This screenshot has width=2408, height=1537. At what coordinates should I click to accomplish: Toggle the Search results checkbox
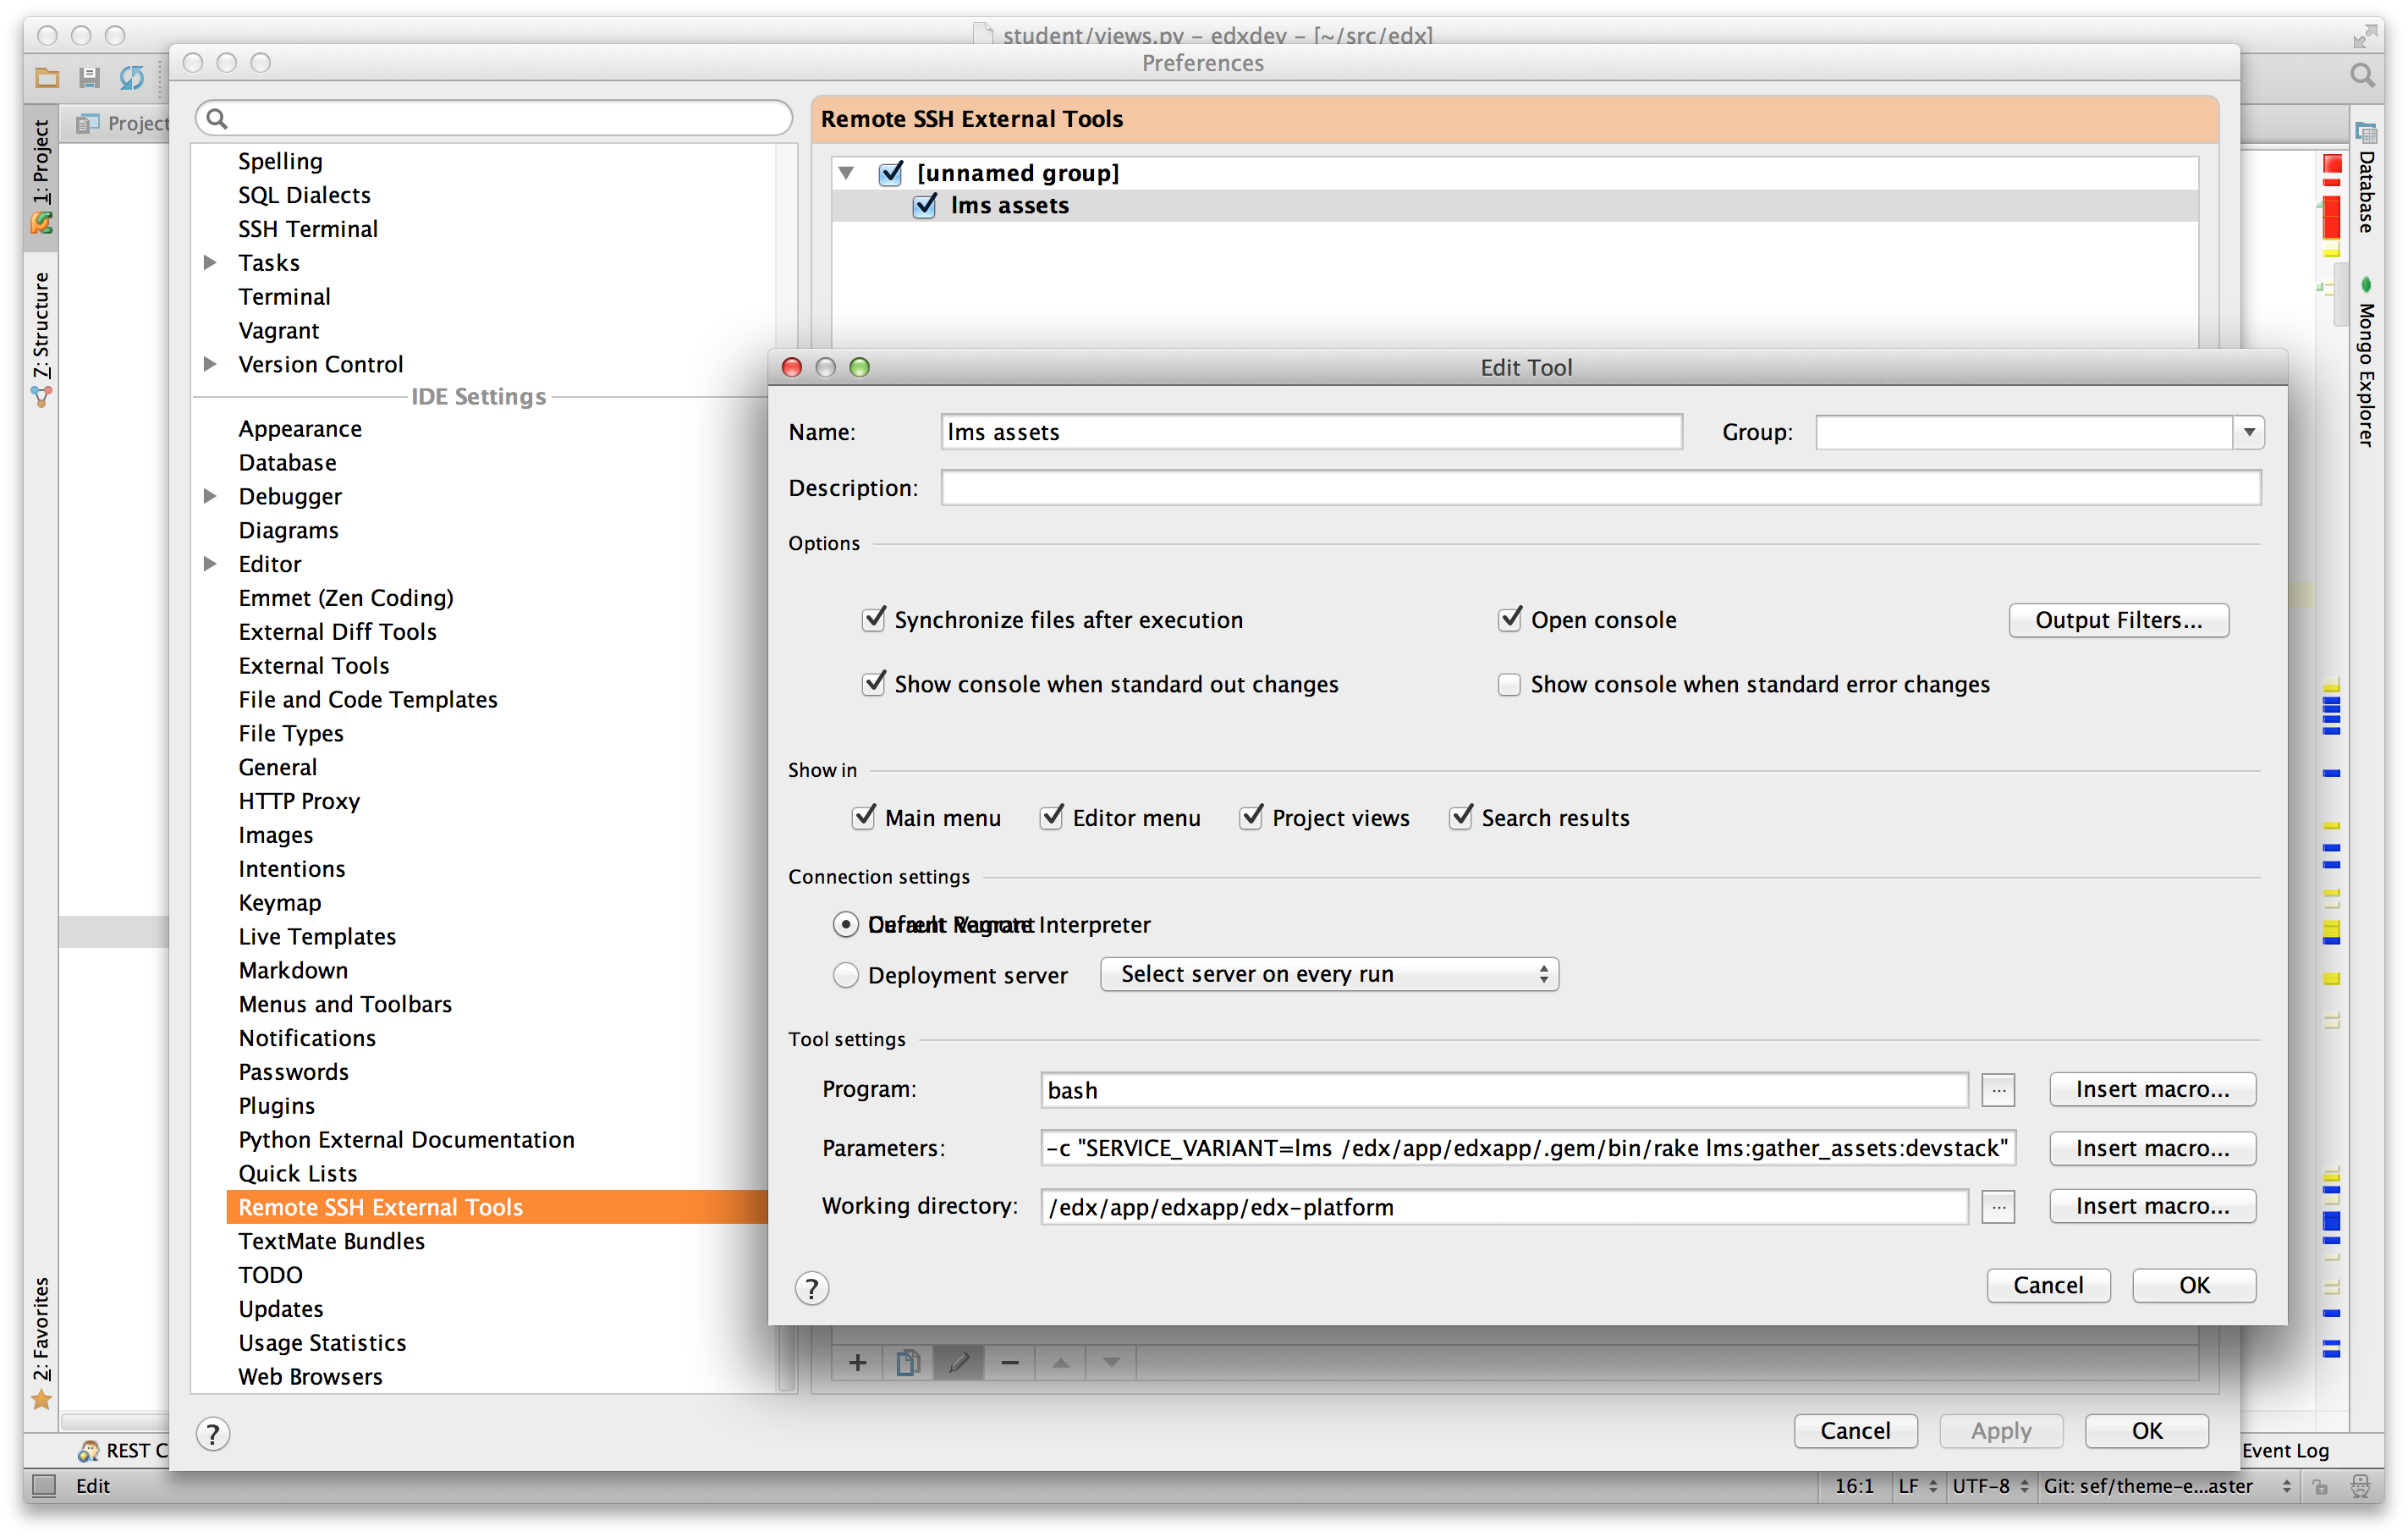(x=1461, y=818)
